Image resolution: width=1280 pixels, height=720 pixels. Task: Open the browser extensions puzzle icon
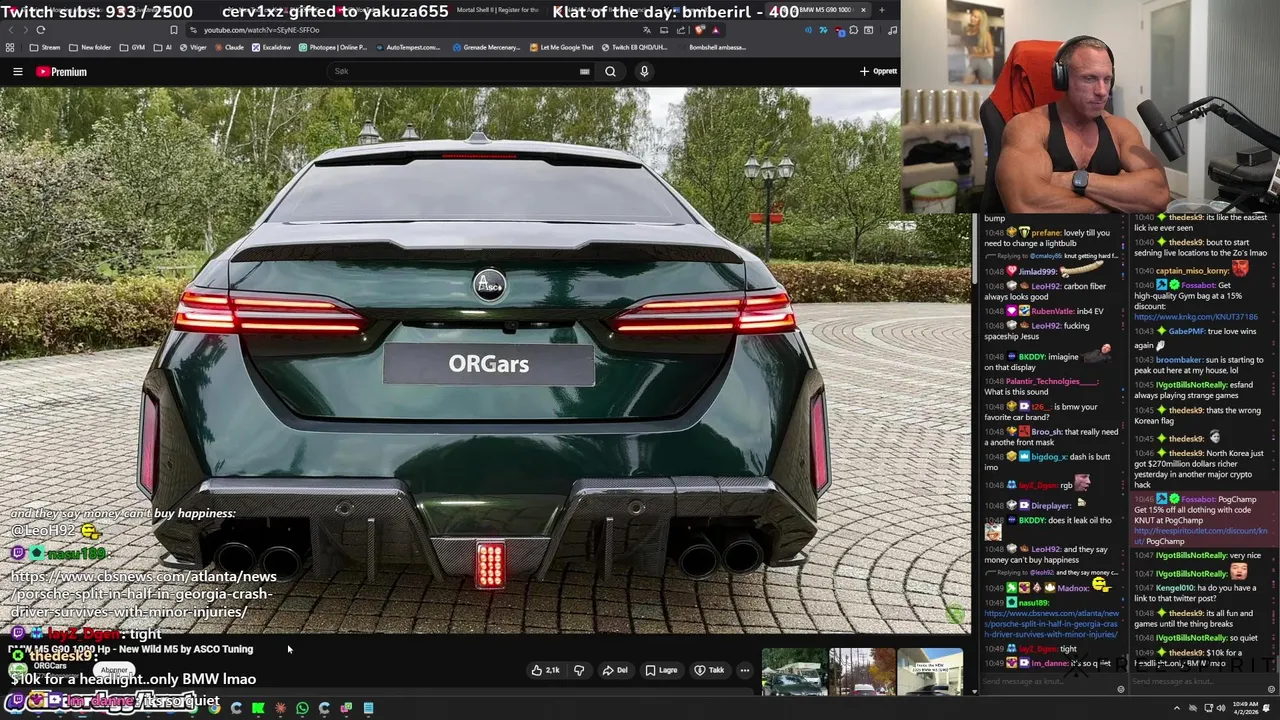(x=853, y=30)
